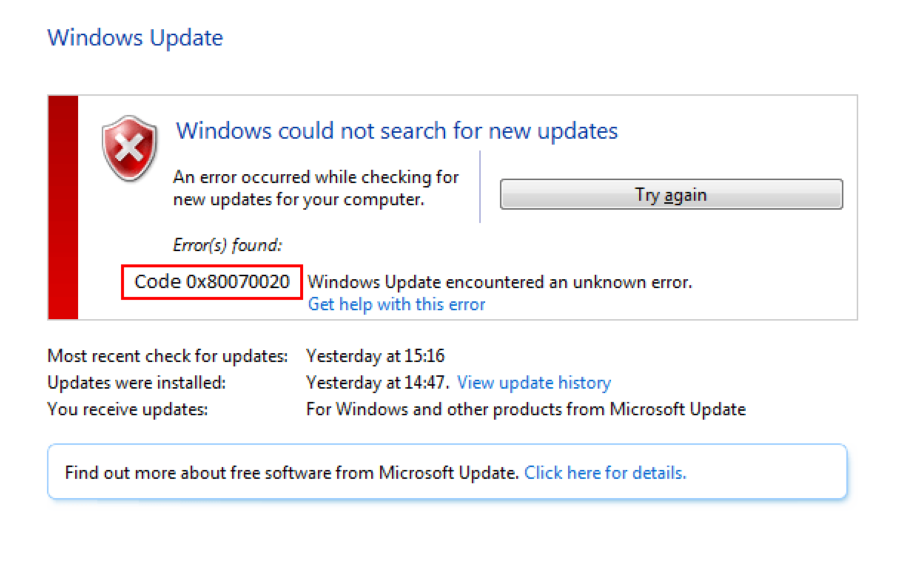Image resolution: width=900 pixels, height=565 pixels.
Task: Click the 'An error occurred while checking' description
Action: coord(316,188)
